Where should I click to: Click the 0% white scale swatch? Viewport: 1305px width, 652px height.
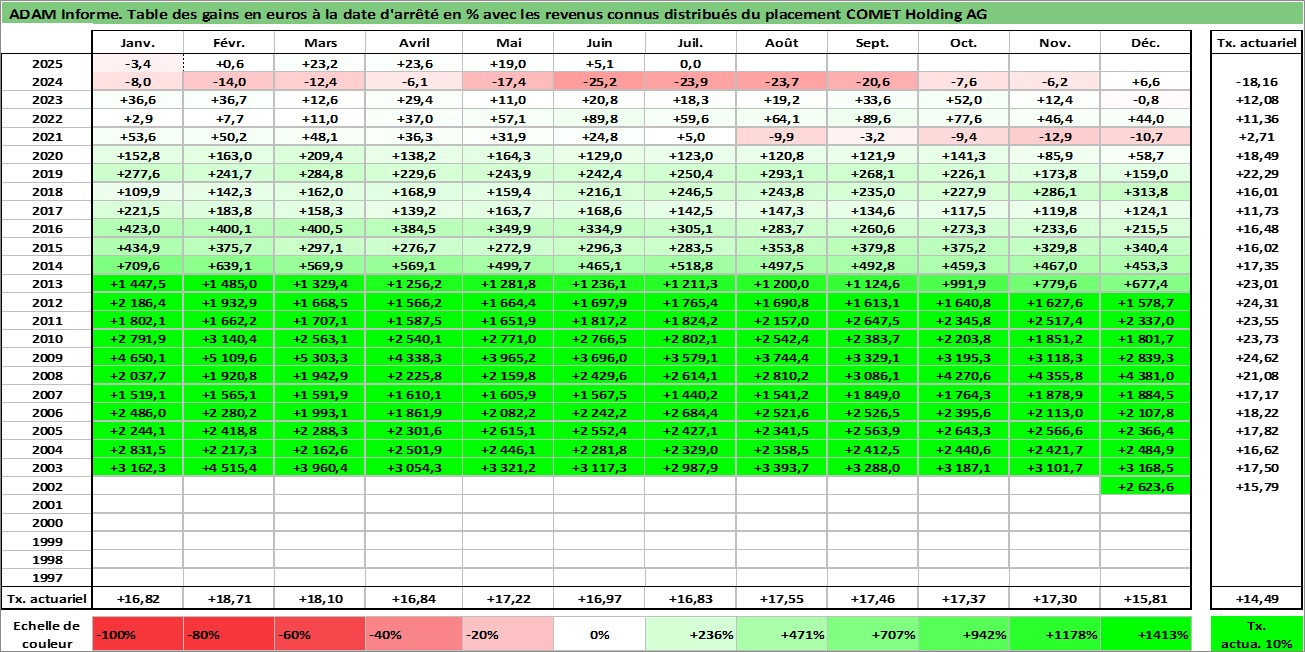tap(598, 634)
